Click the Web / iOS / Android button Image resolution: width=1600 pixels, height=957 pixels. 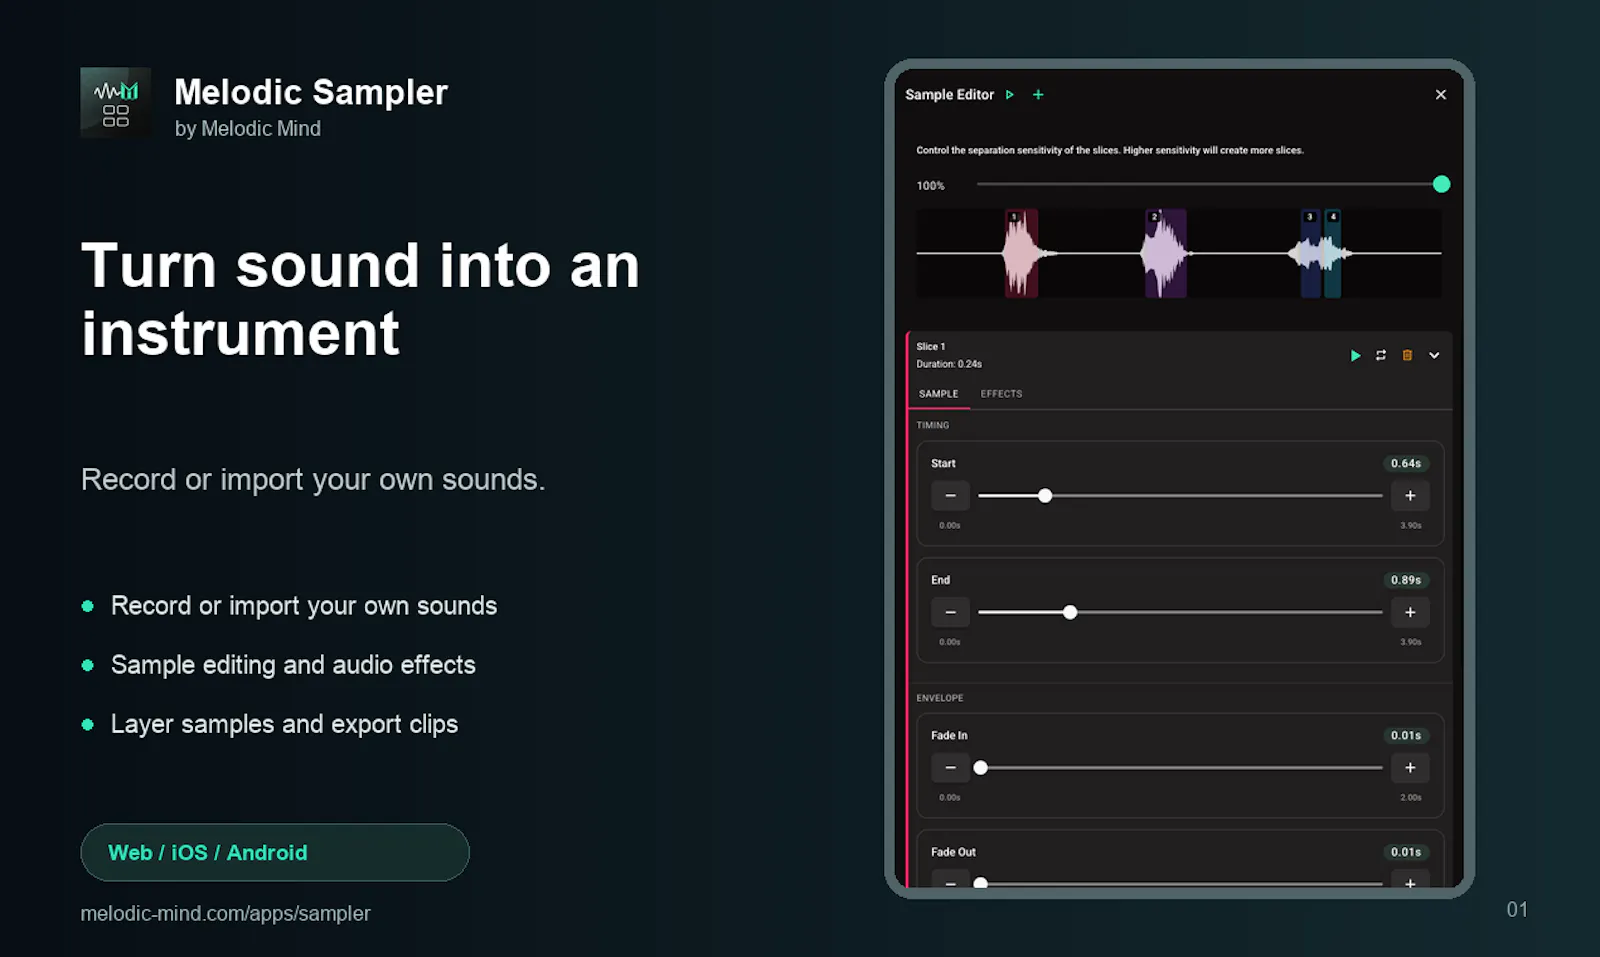(275, 853)
